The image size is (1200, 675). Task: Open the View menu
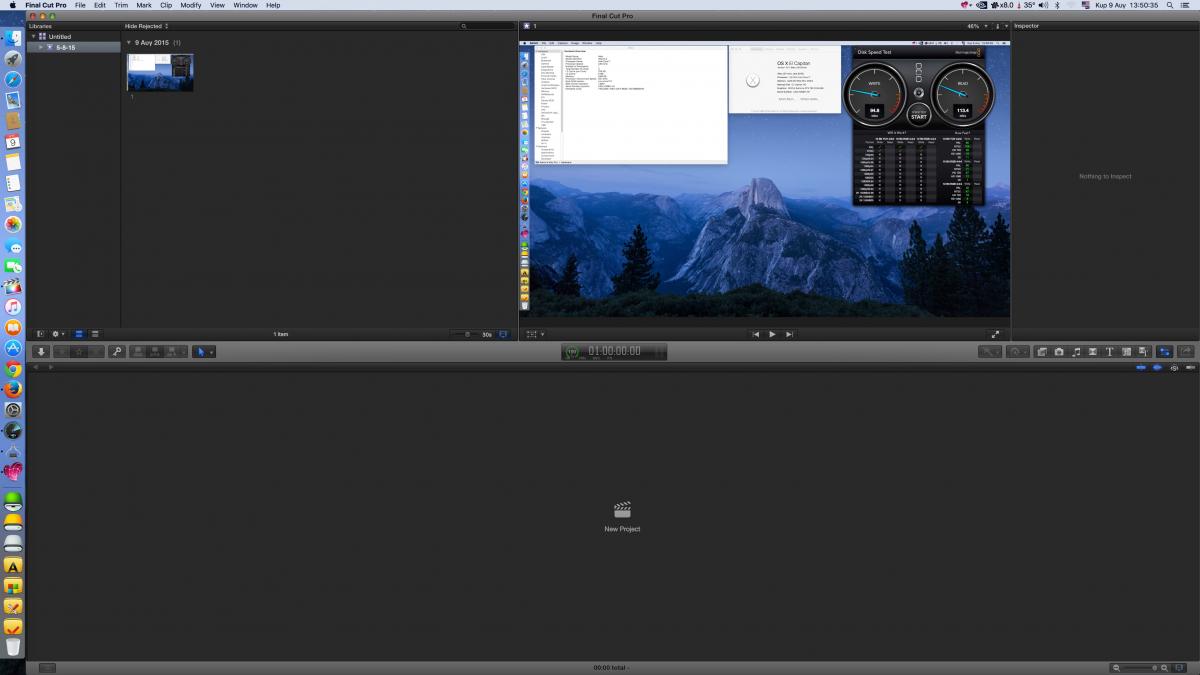217,5
